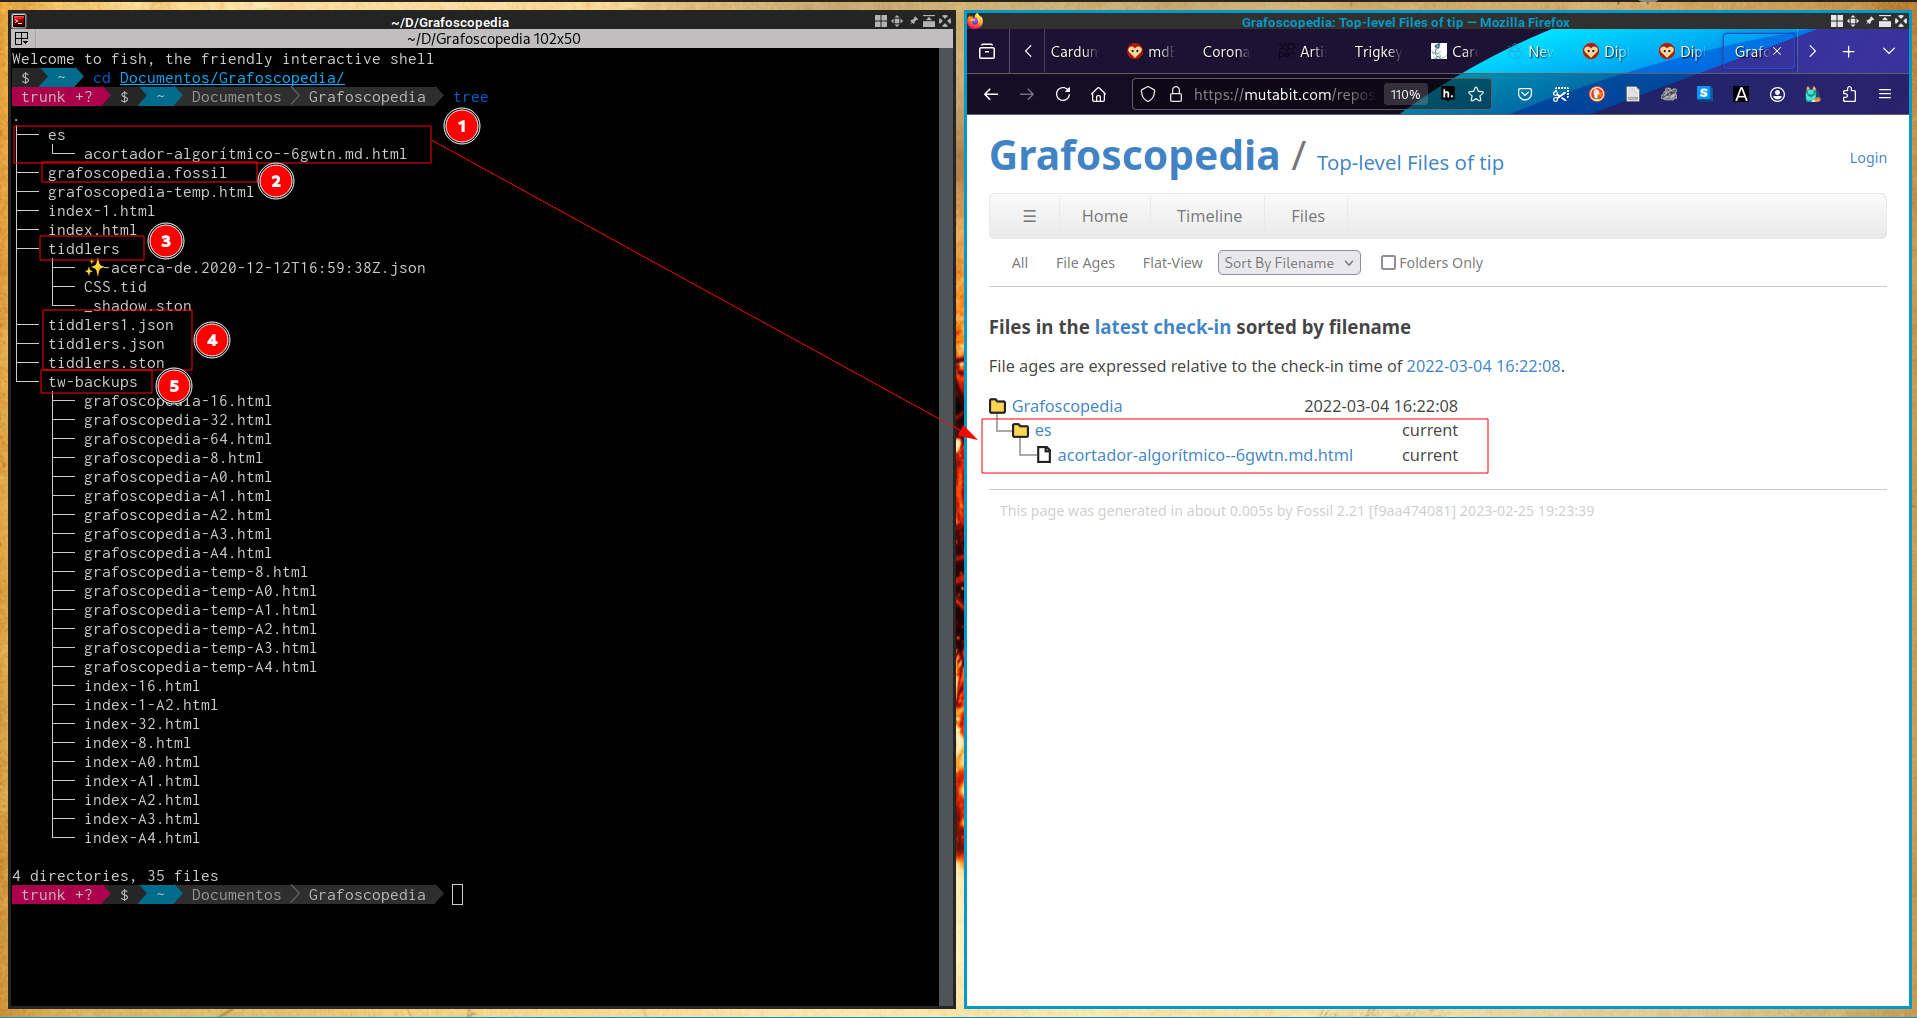Open the Firefox account icon
Screen dimensions: 1917x1018
point(1777,94)
